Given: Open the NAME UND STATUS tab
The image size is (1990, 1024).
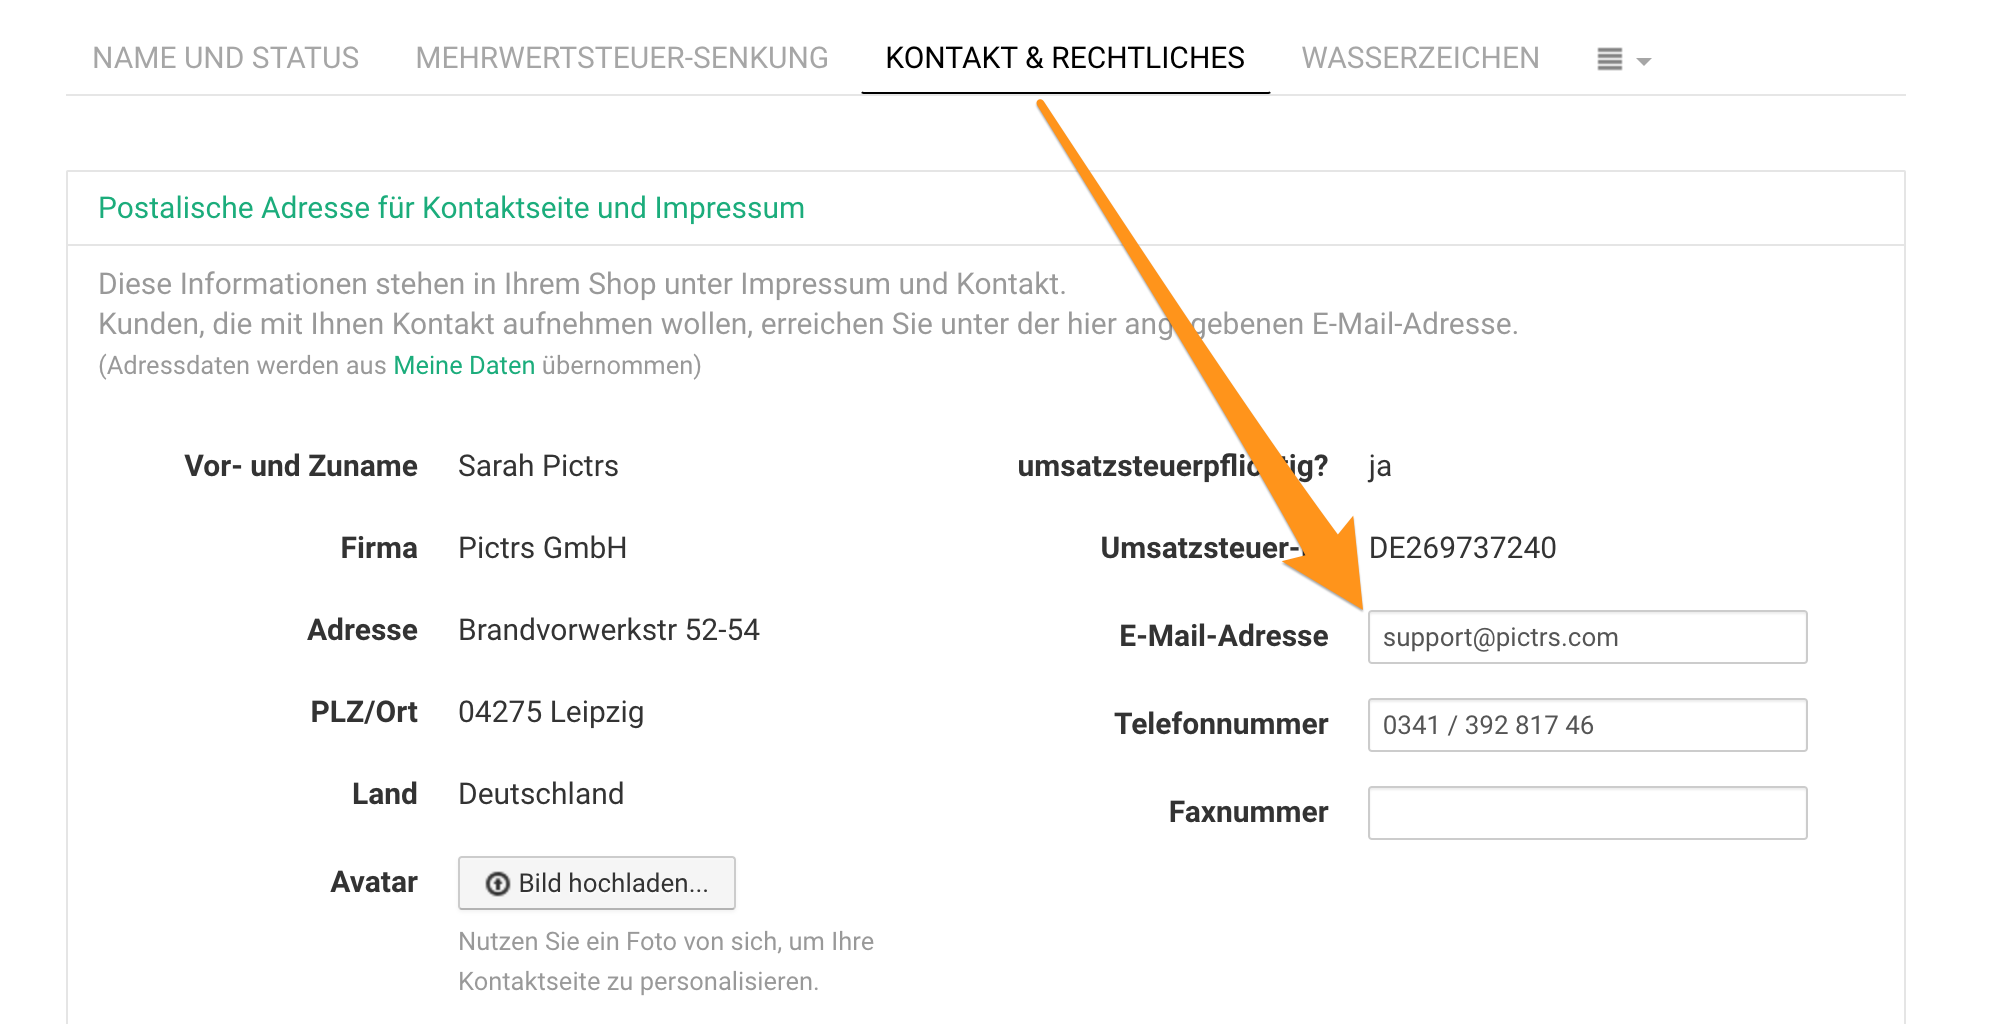Looking at the screenshot, I should (x=225, y=58).
